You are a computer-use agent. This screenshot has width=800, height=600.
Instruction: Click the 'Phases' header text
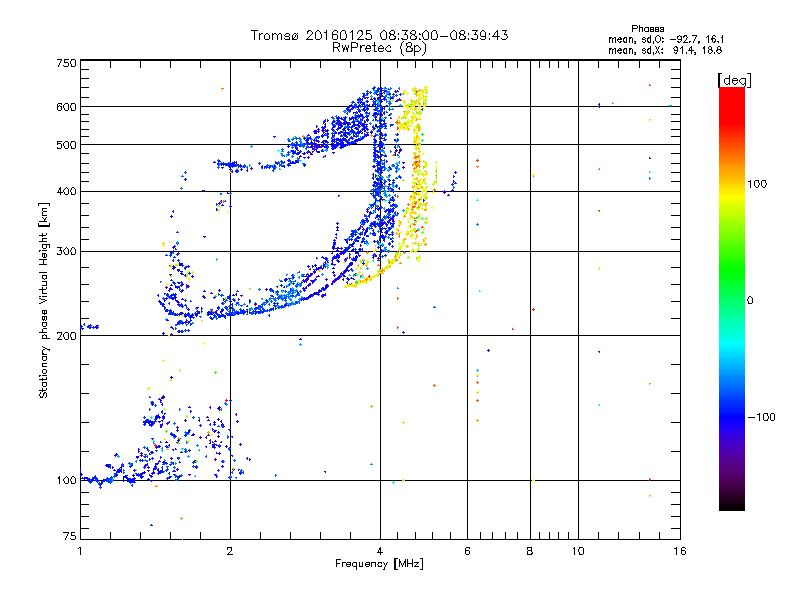pyautogui.click(x=647, y=29)
